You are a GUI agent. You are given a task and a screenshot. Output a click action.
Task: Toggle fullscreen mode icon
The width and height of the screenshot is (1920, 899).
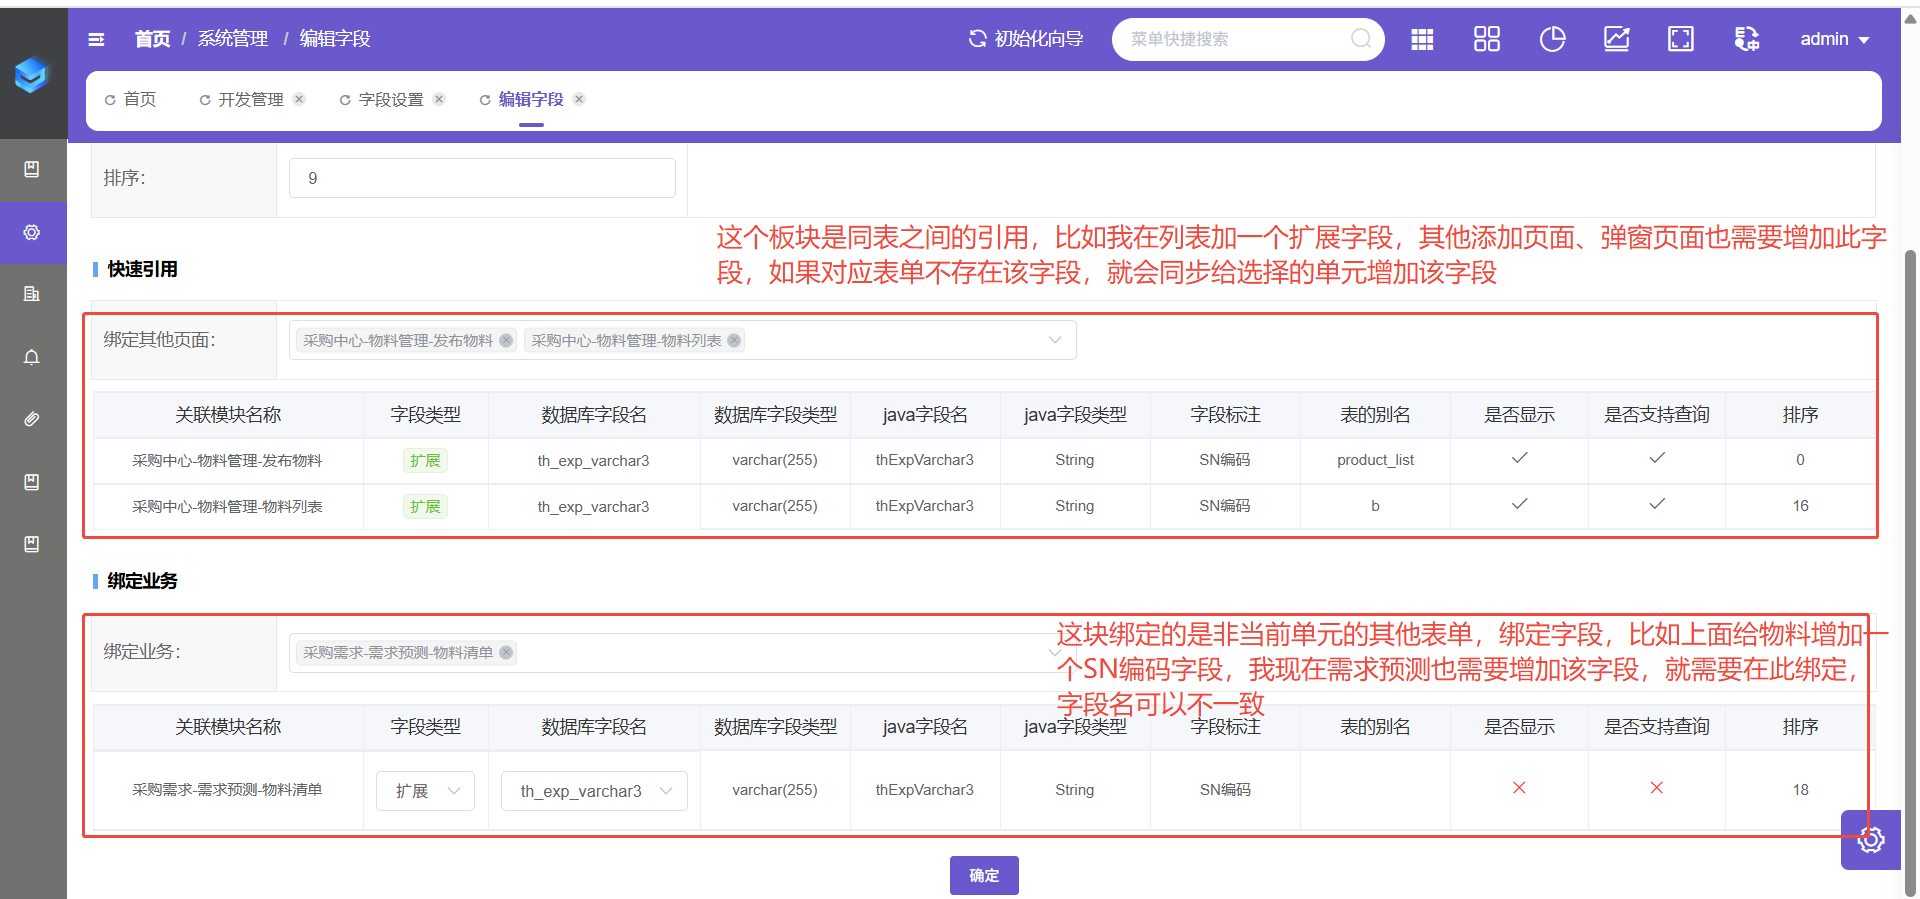(x=1681, y=39)
